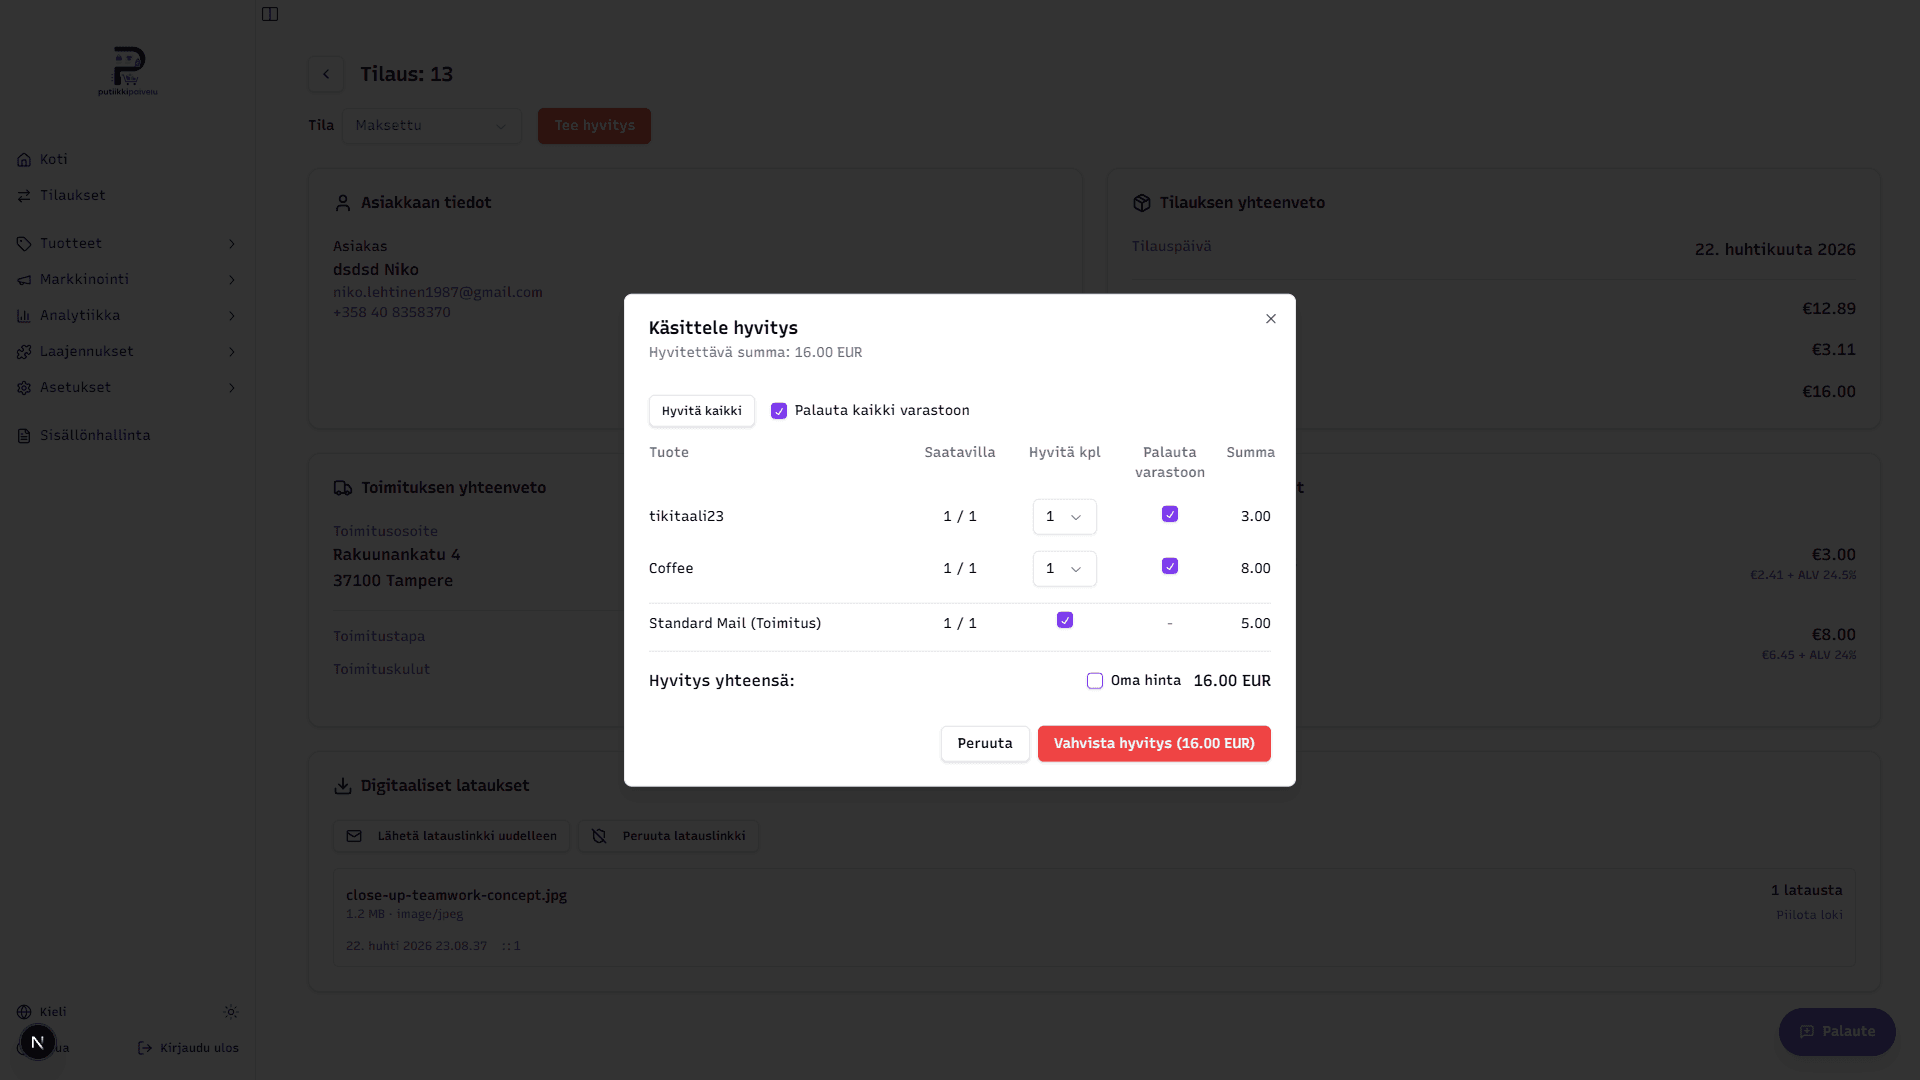The height and width of the screenshot is (1080, 1920).
Task: Click the Analytiikka chart icon
Action: 24,316
